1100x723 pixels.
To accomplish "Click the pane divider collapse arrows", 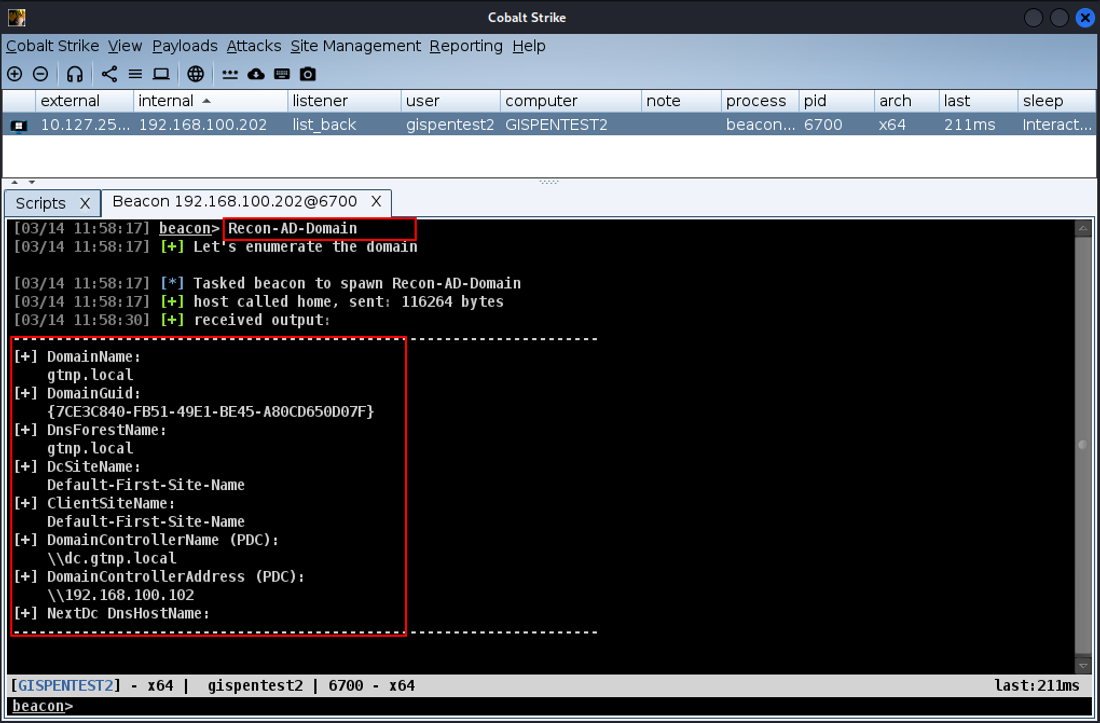I will pos(22,182).
